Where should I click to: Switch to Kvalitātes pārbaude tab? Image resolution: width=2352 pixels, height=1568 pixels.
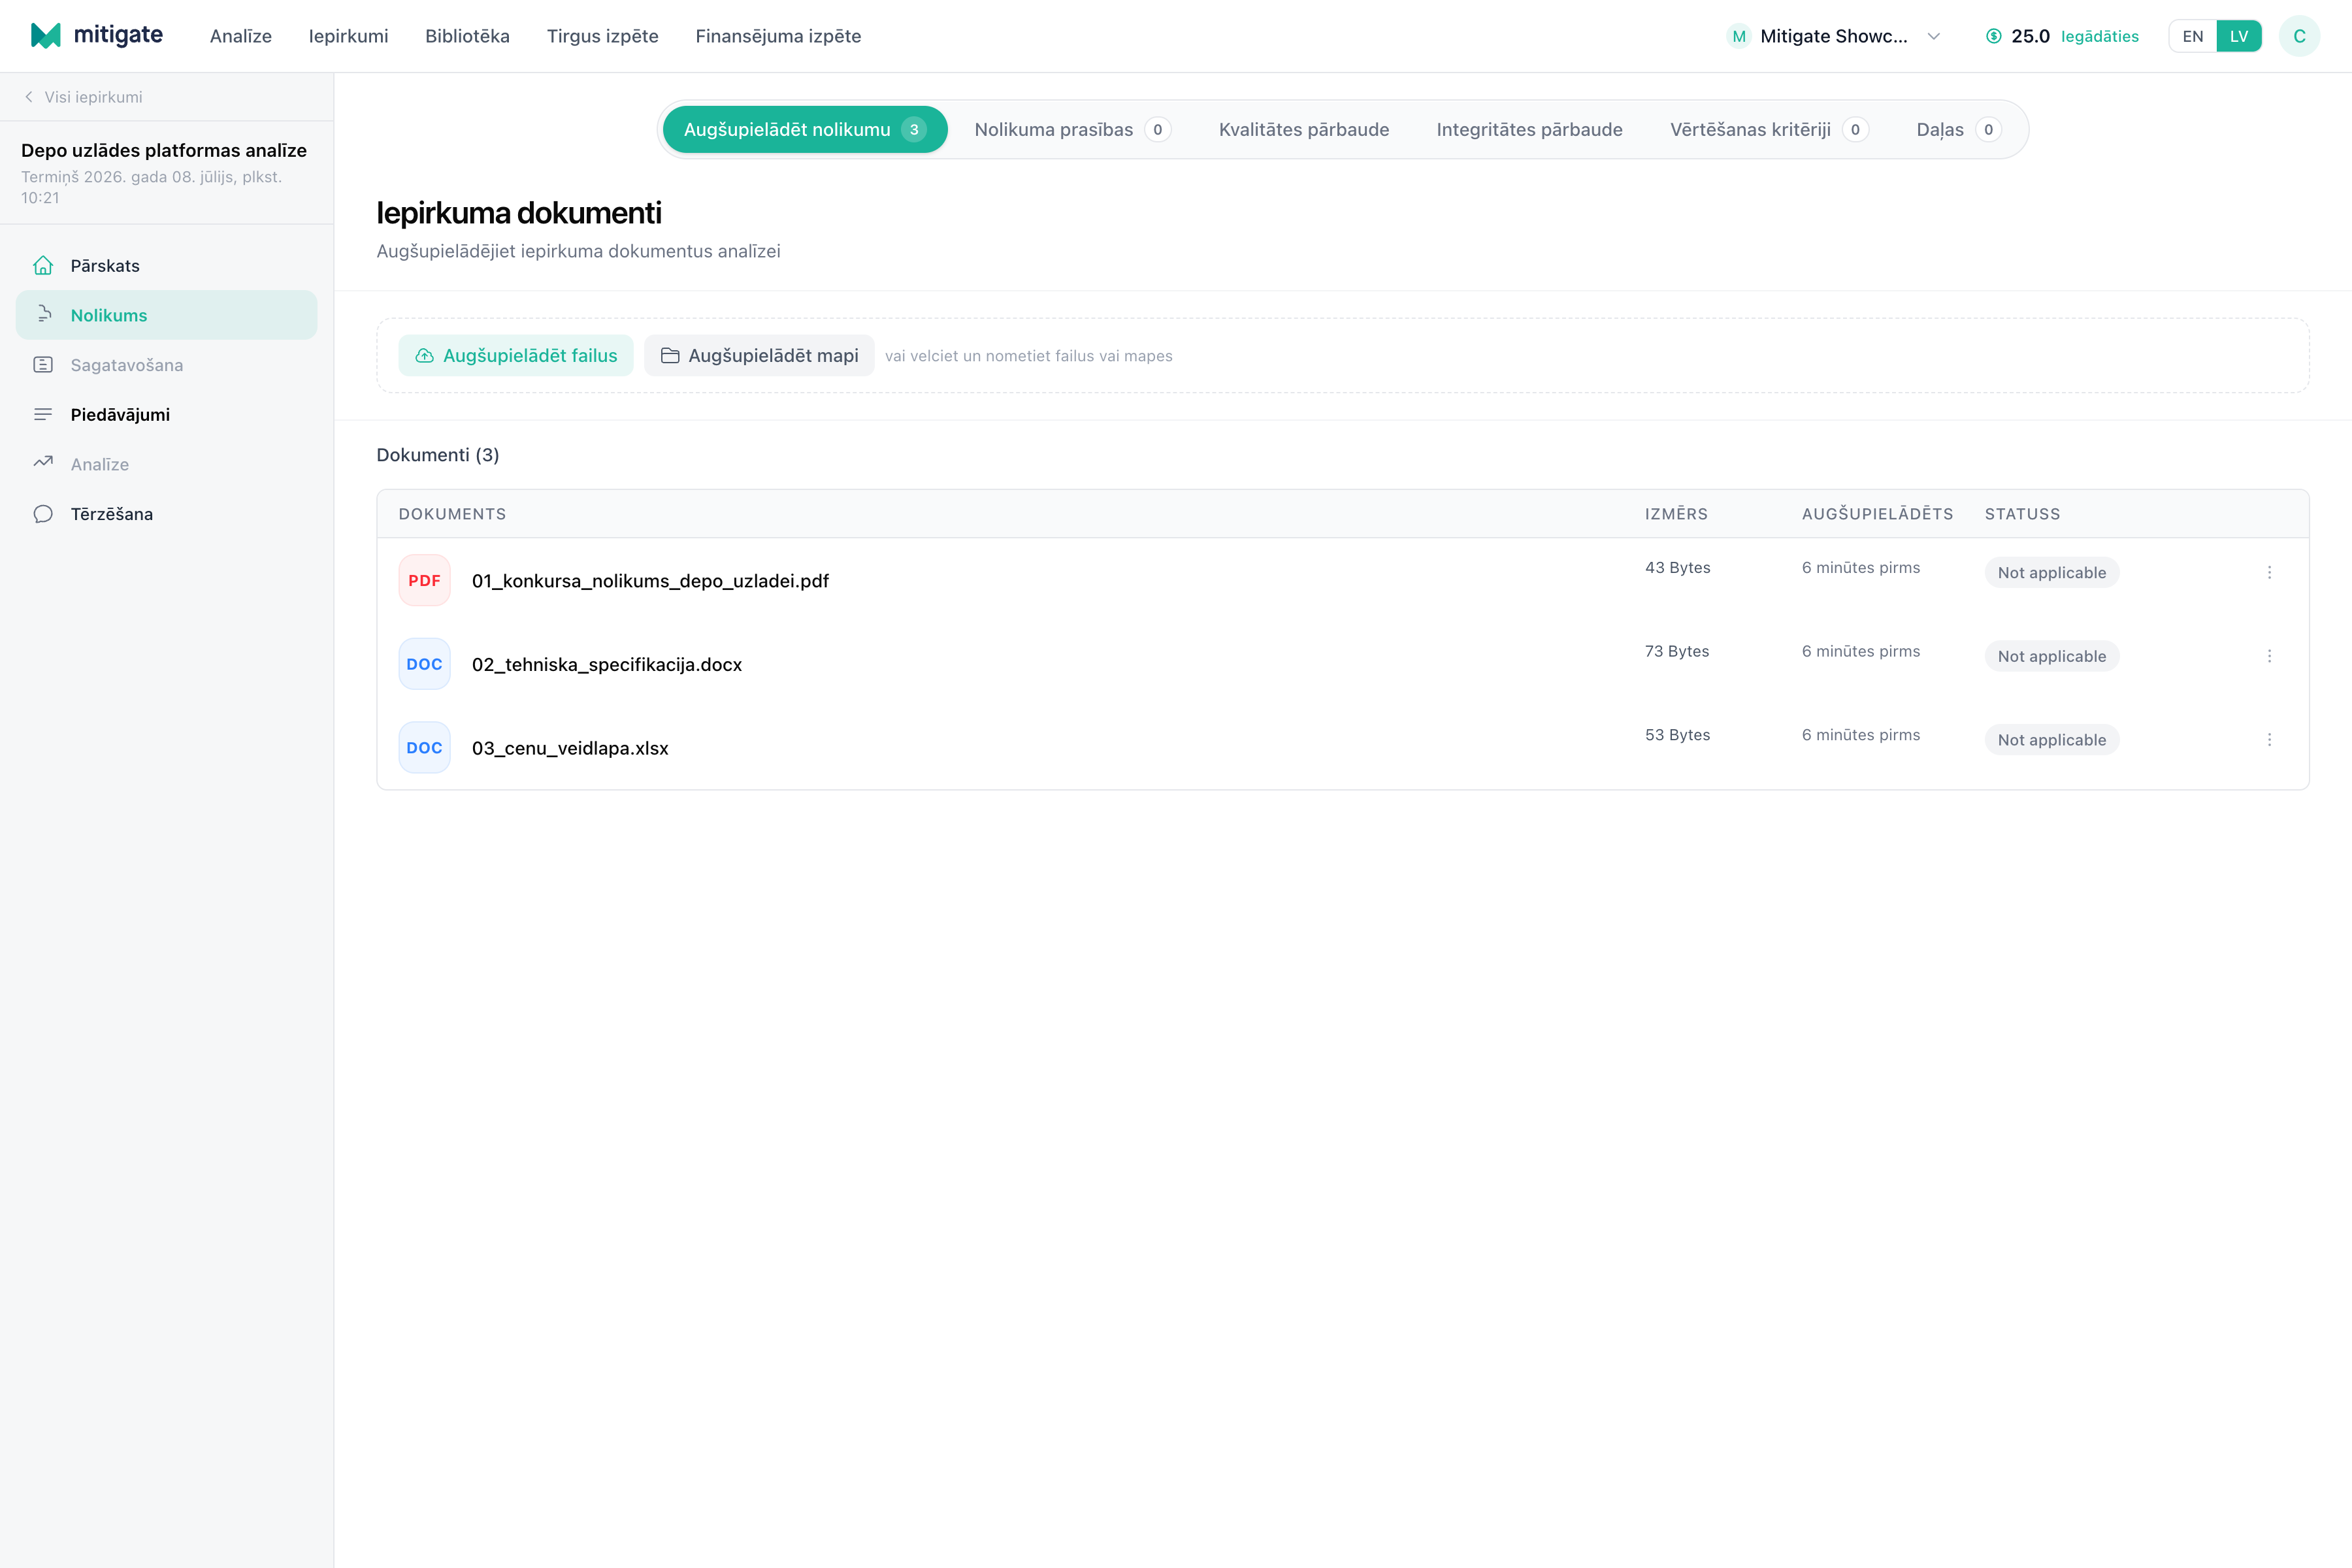tap(1304, 129)
